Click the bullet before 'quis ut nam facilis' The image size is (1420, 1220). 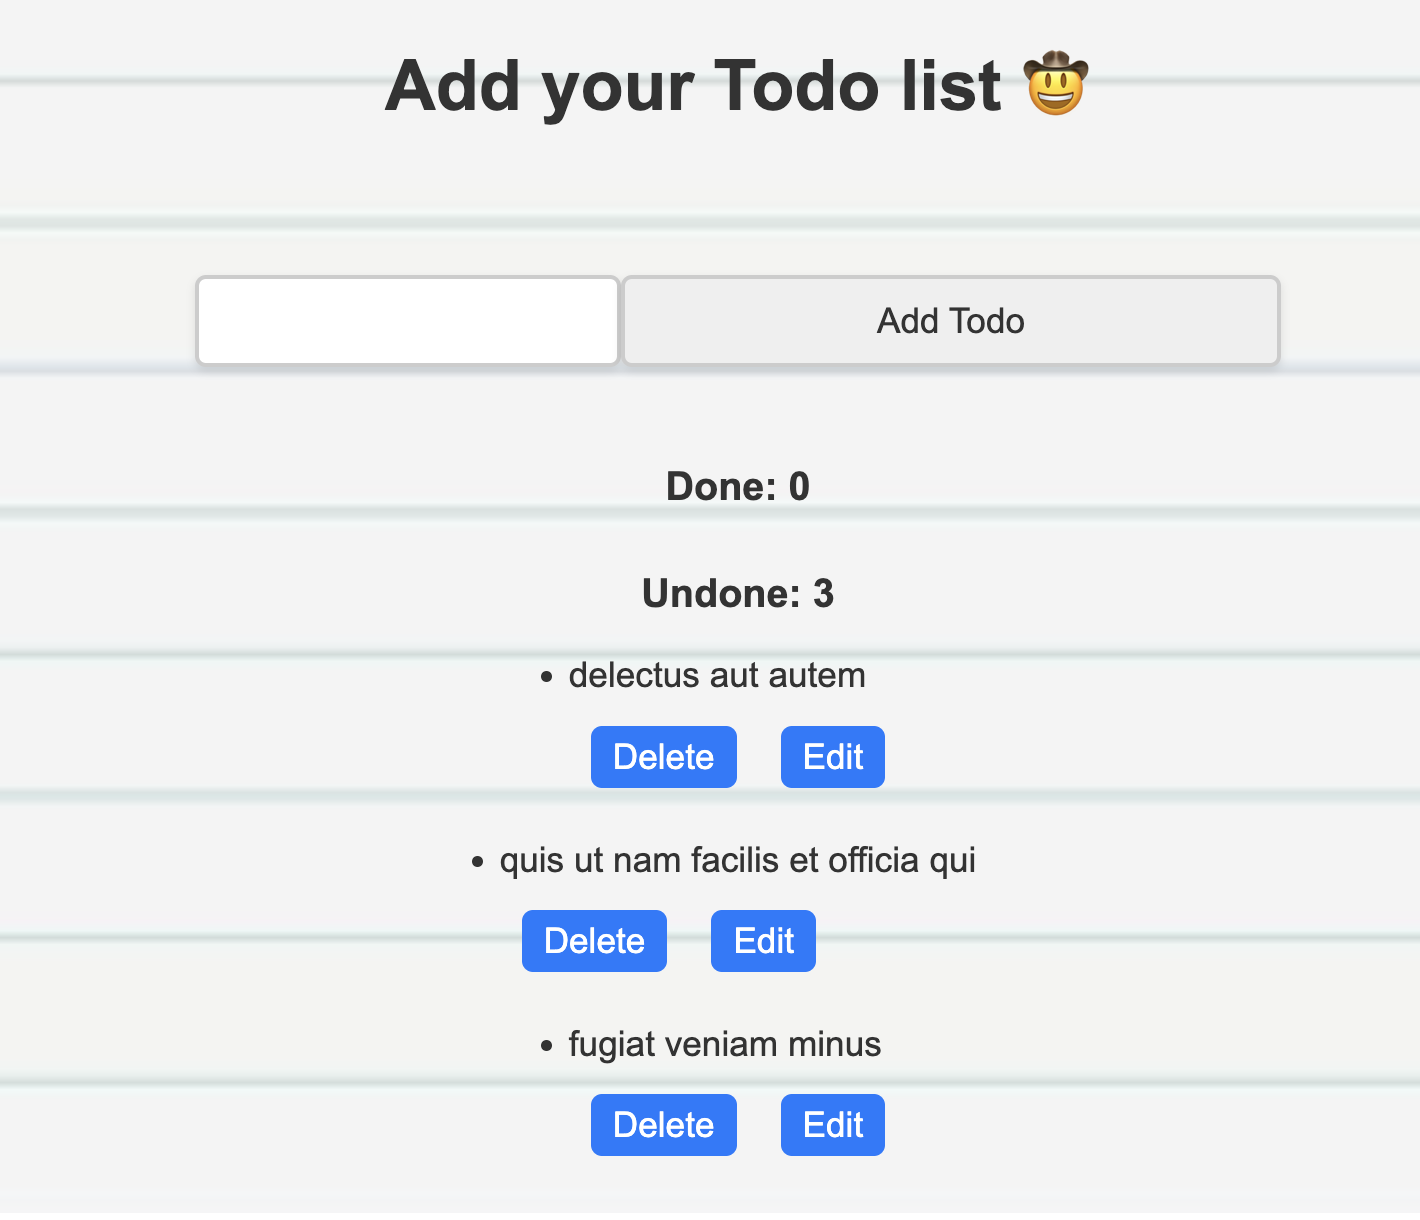(x=477, y=862)
